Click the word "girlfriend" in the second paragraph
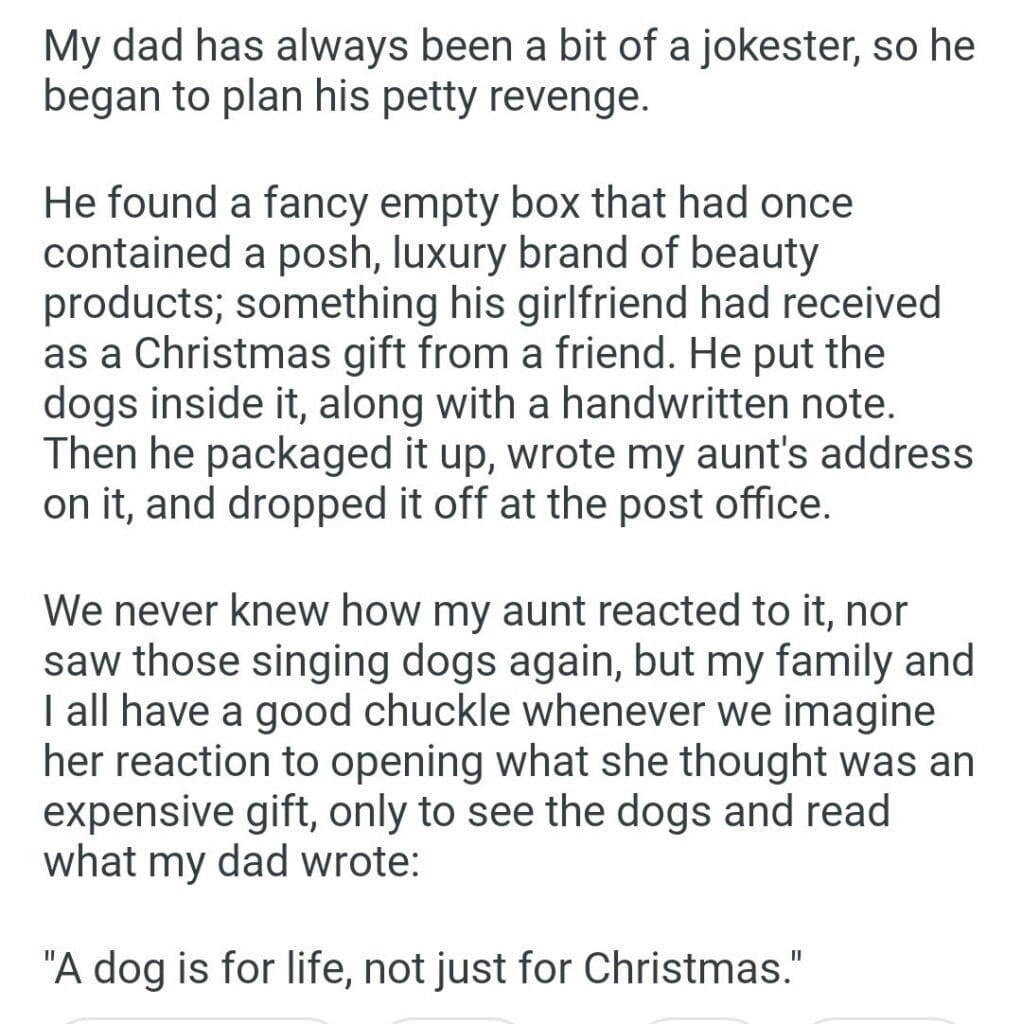This screenshot has height=1024, width=1022. coord(639,304)
